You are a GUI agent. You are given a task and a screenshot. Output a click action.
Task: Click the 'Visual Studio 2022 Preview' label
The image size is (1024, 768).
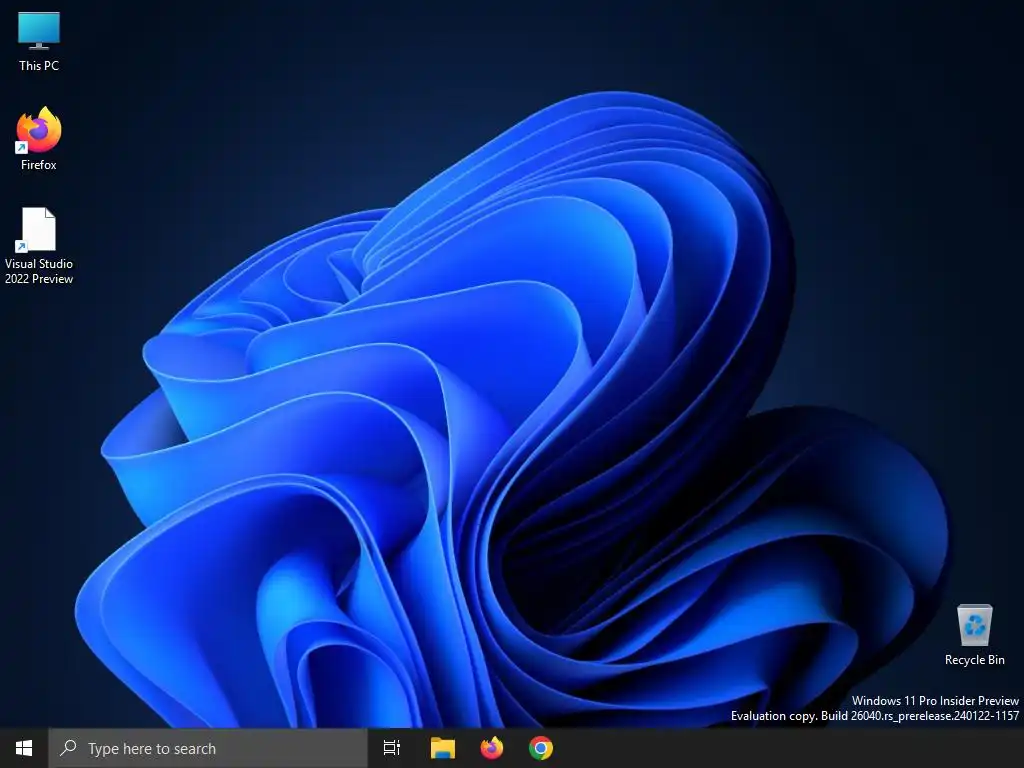[x=39, y=271]
